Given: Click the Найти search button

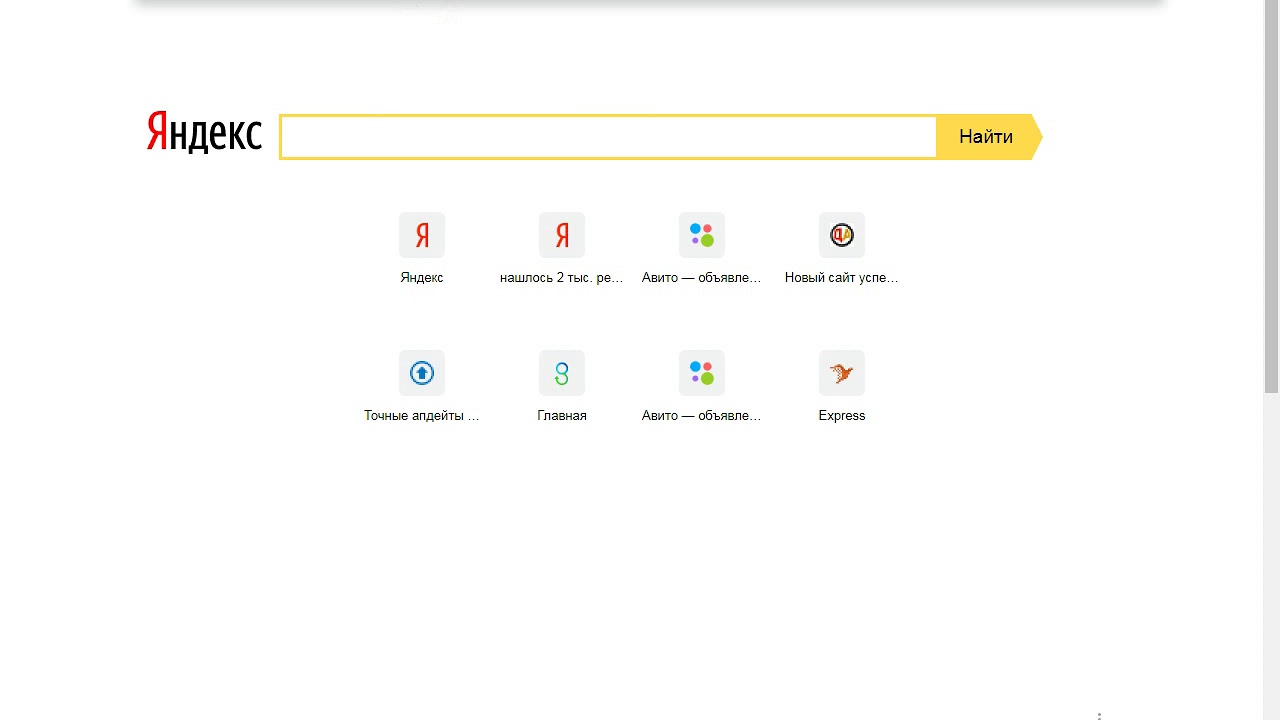Looking at the screenshot, I should pyautogui.click(x=989, y=137).
